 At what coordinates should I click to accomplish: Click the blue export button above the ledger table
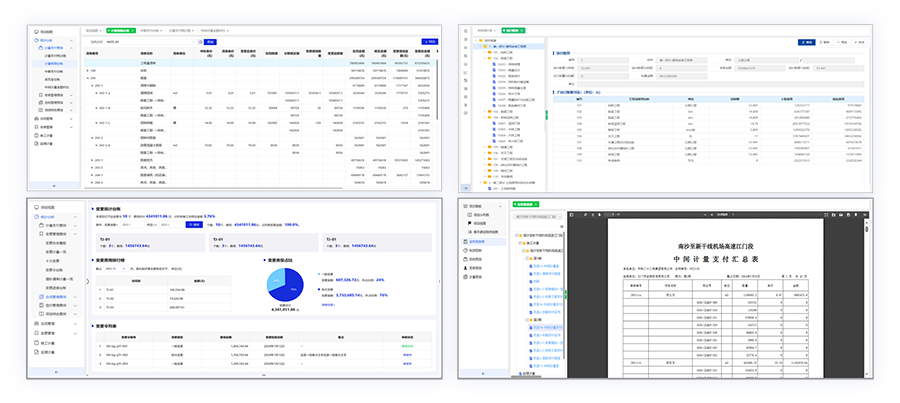[x=429, y=41]
